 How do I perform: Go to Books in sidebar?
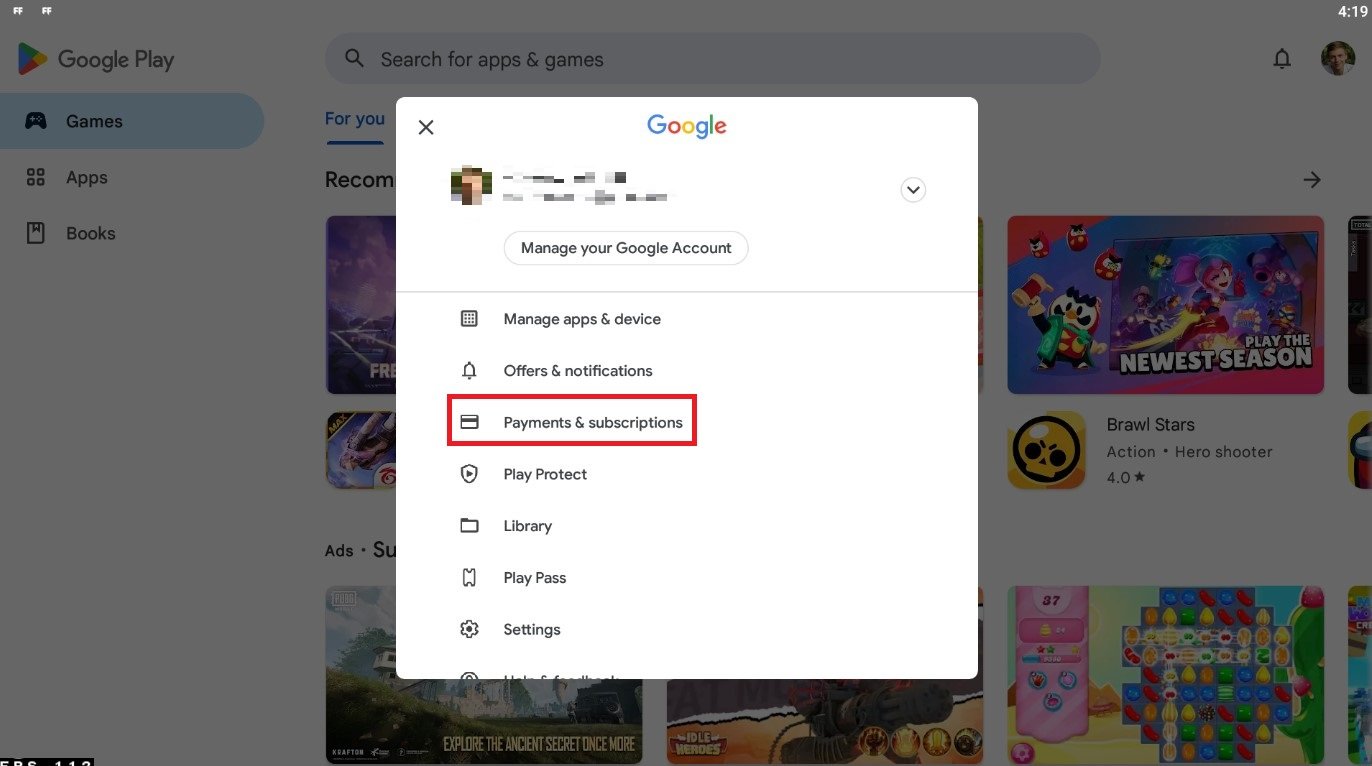click(x=90, y=233)
